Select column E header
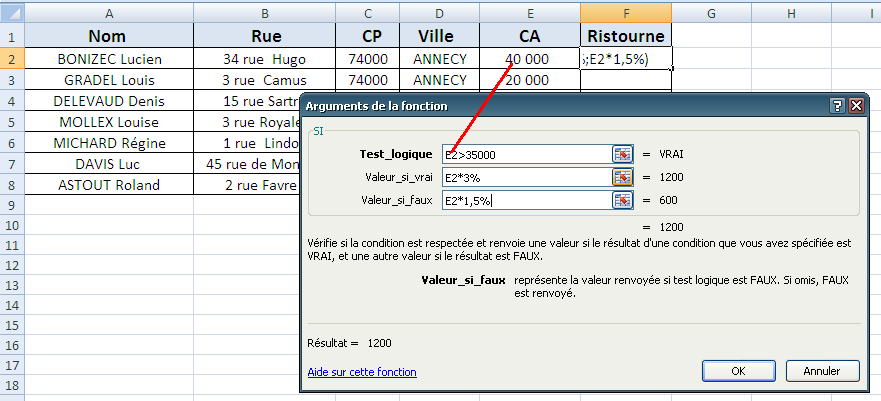This screenshot has width=881, height=401. 530,13
